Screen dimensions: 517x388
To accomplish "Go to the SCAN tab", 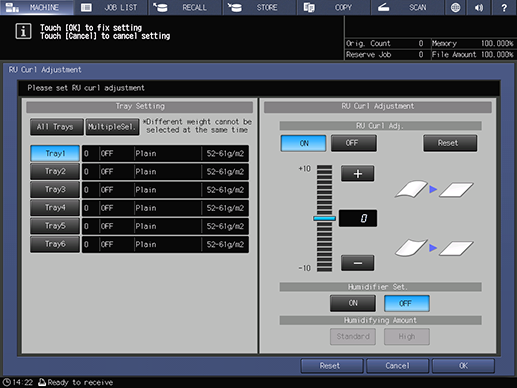I will [408, 7].
